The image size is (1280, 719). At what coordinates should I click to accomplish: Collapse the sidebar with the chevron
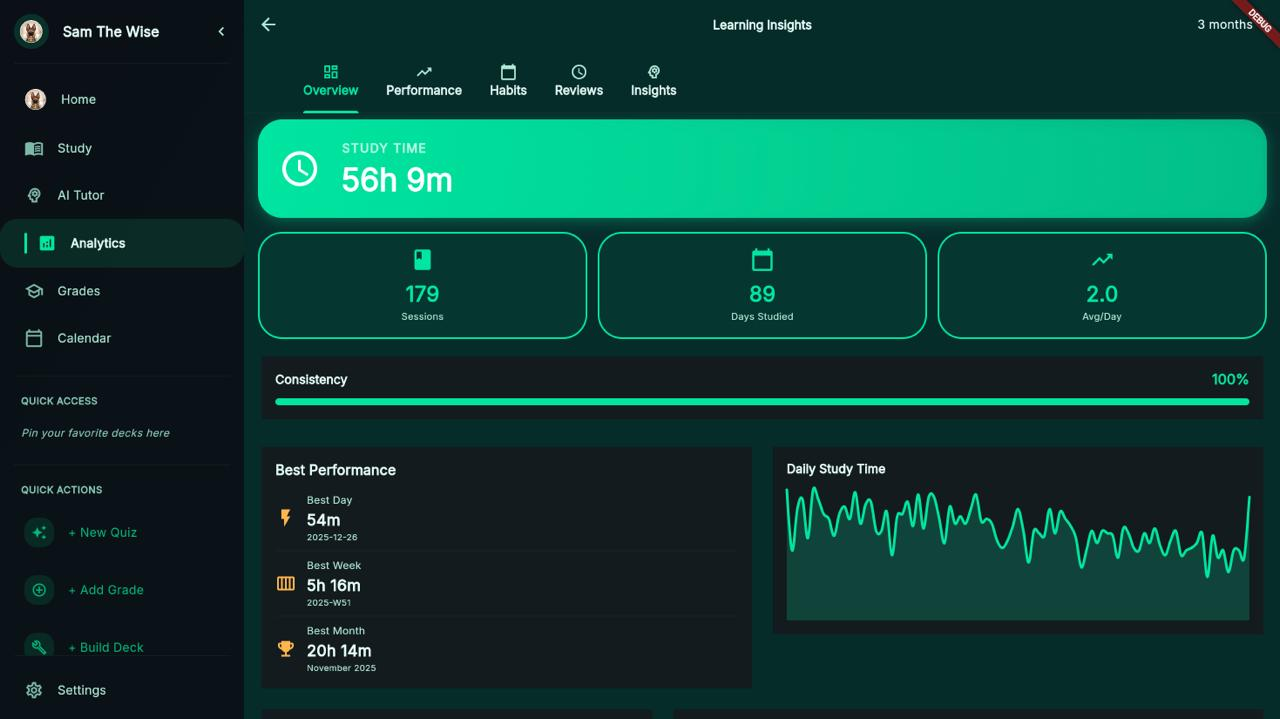221,31
